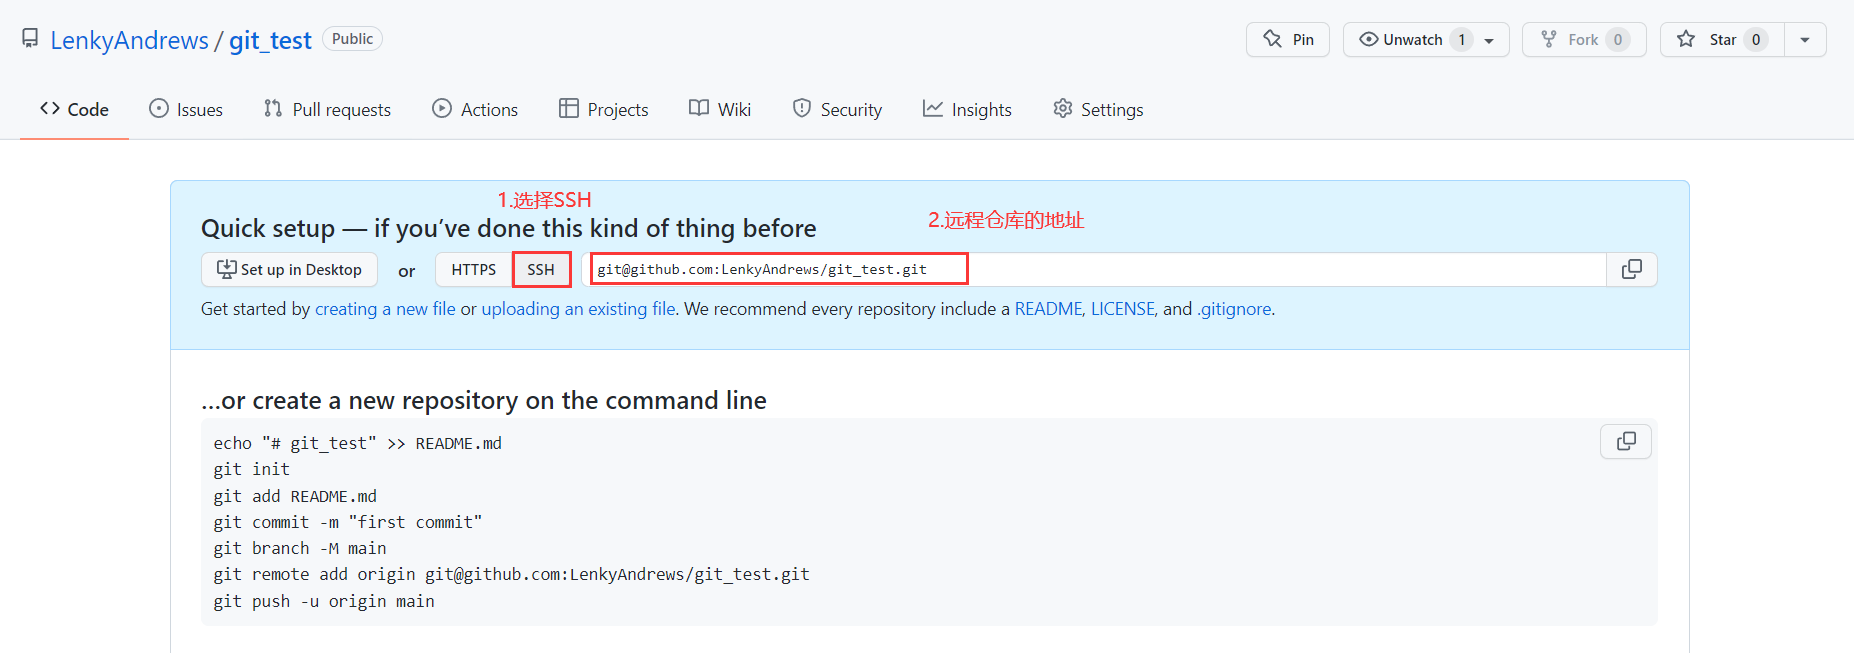The image size is (1854, 653).
Task: View the Insights tab
Action: click(x=967, y=109)
